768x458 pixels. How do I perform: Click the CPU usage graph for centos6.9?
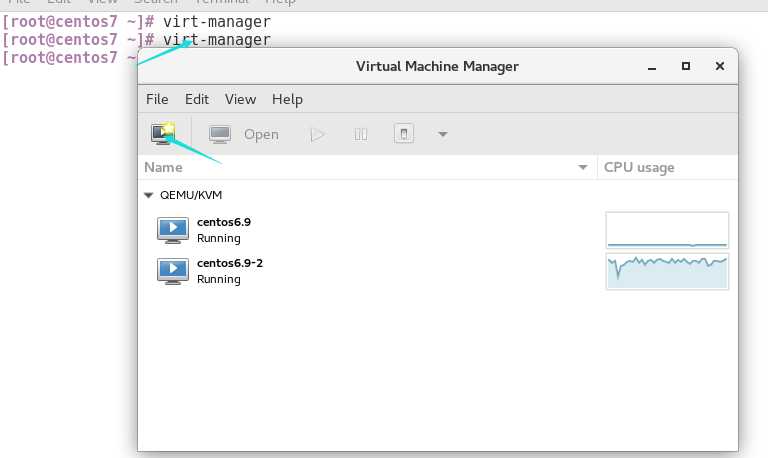(667, 230)
